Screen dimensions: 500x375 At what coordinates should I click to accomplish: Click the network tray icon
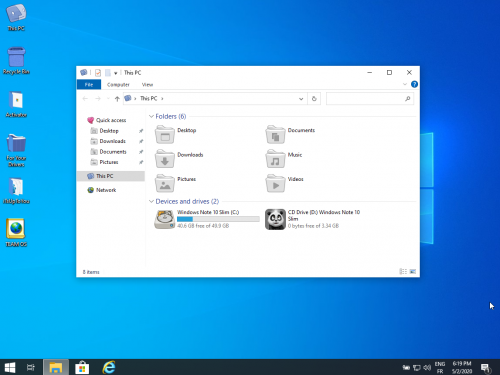pos(417,367)
